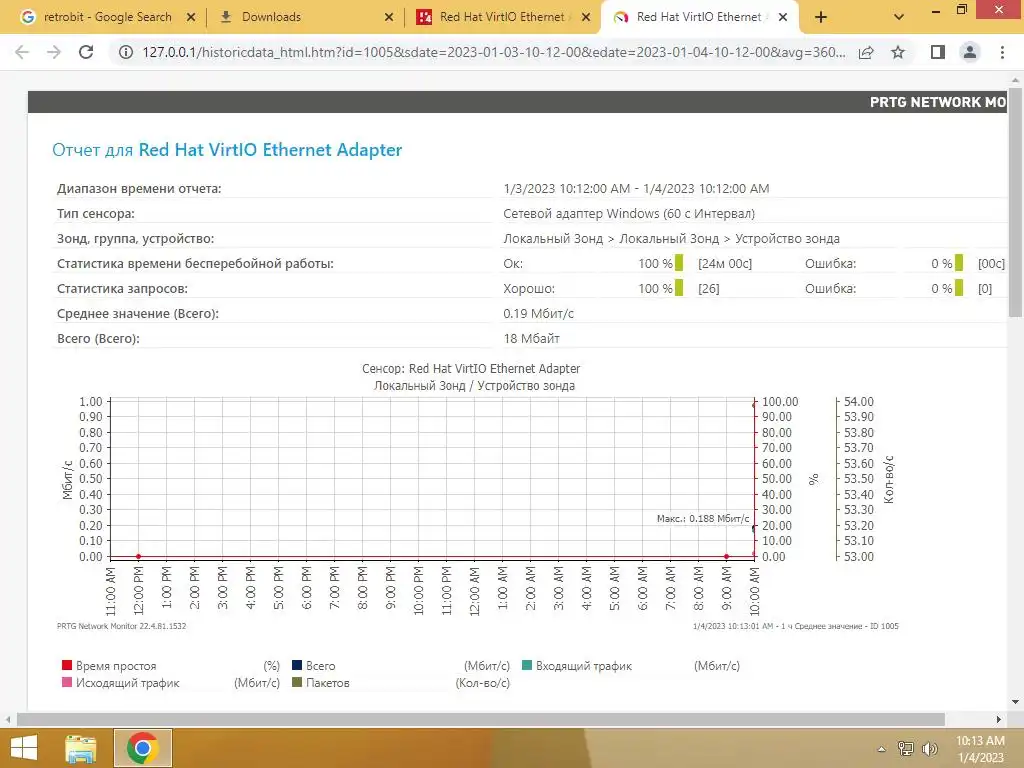This screenshot has height=768, width=1024.
Task: Click the vertical scrollbar down arrow
Action: pos(1015,702)
